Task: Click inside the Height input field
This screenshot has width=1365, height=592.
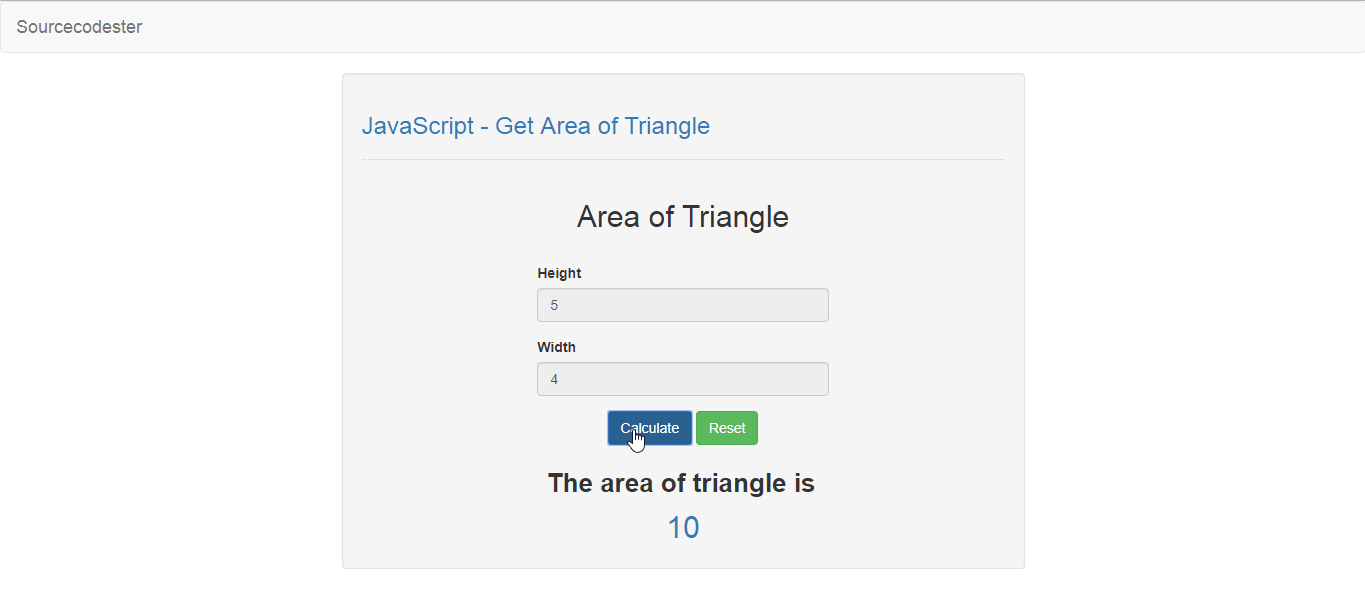Action: (x=683, y=305)
